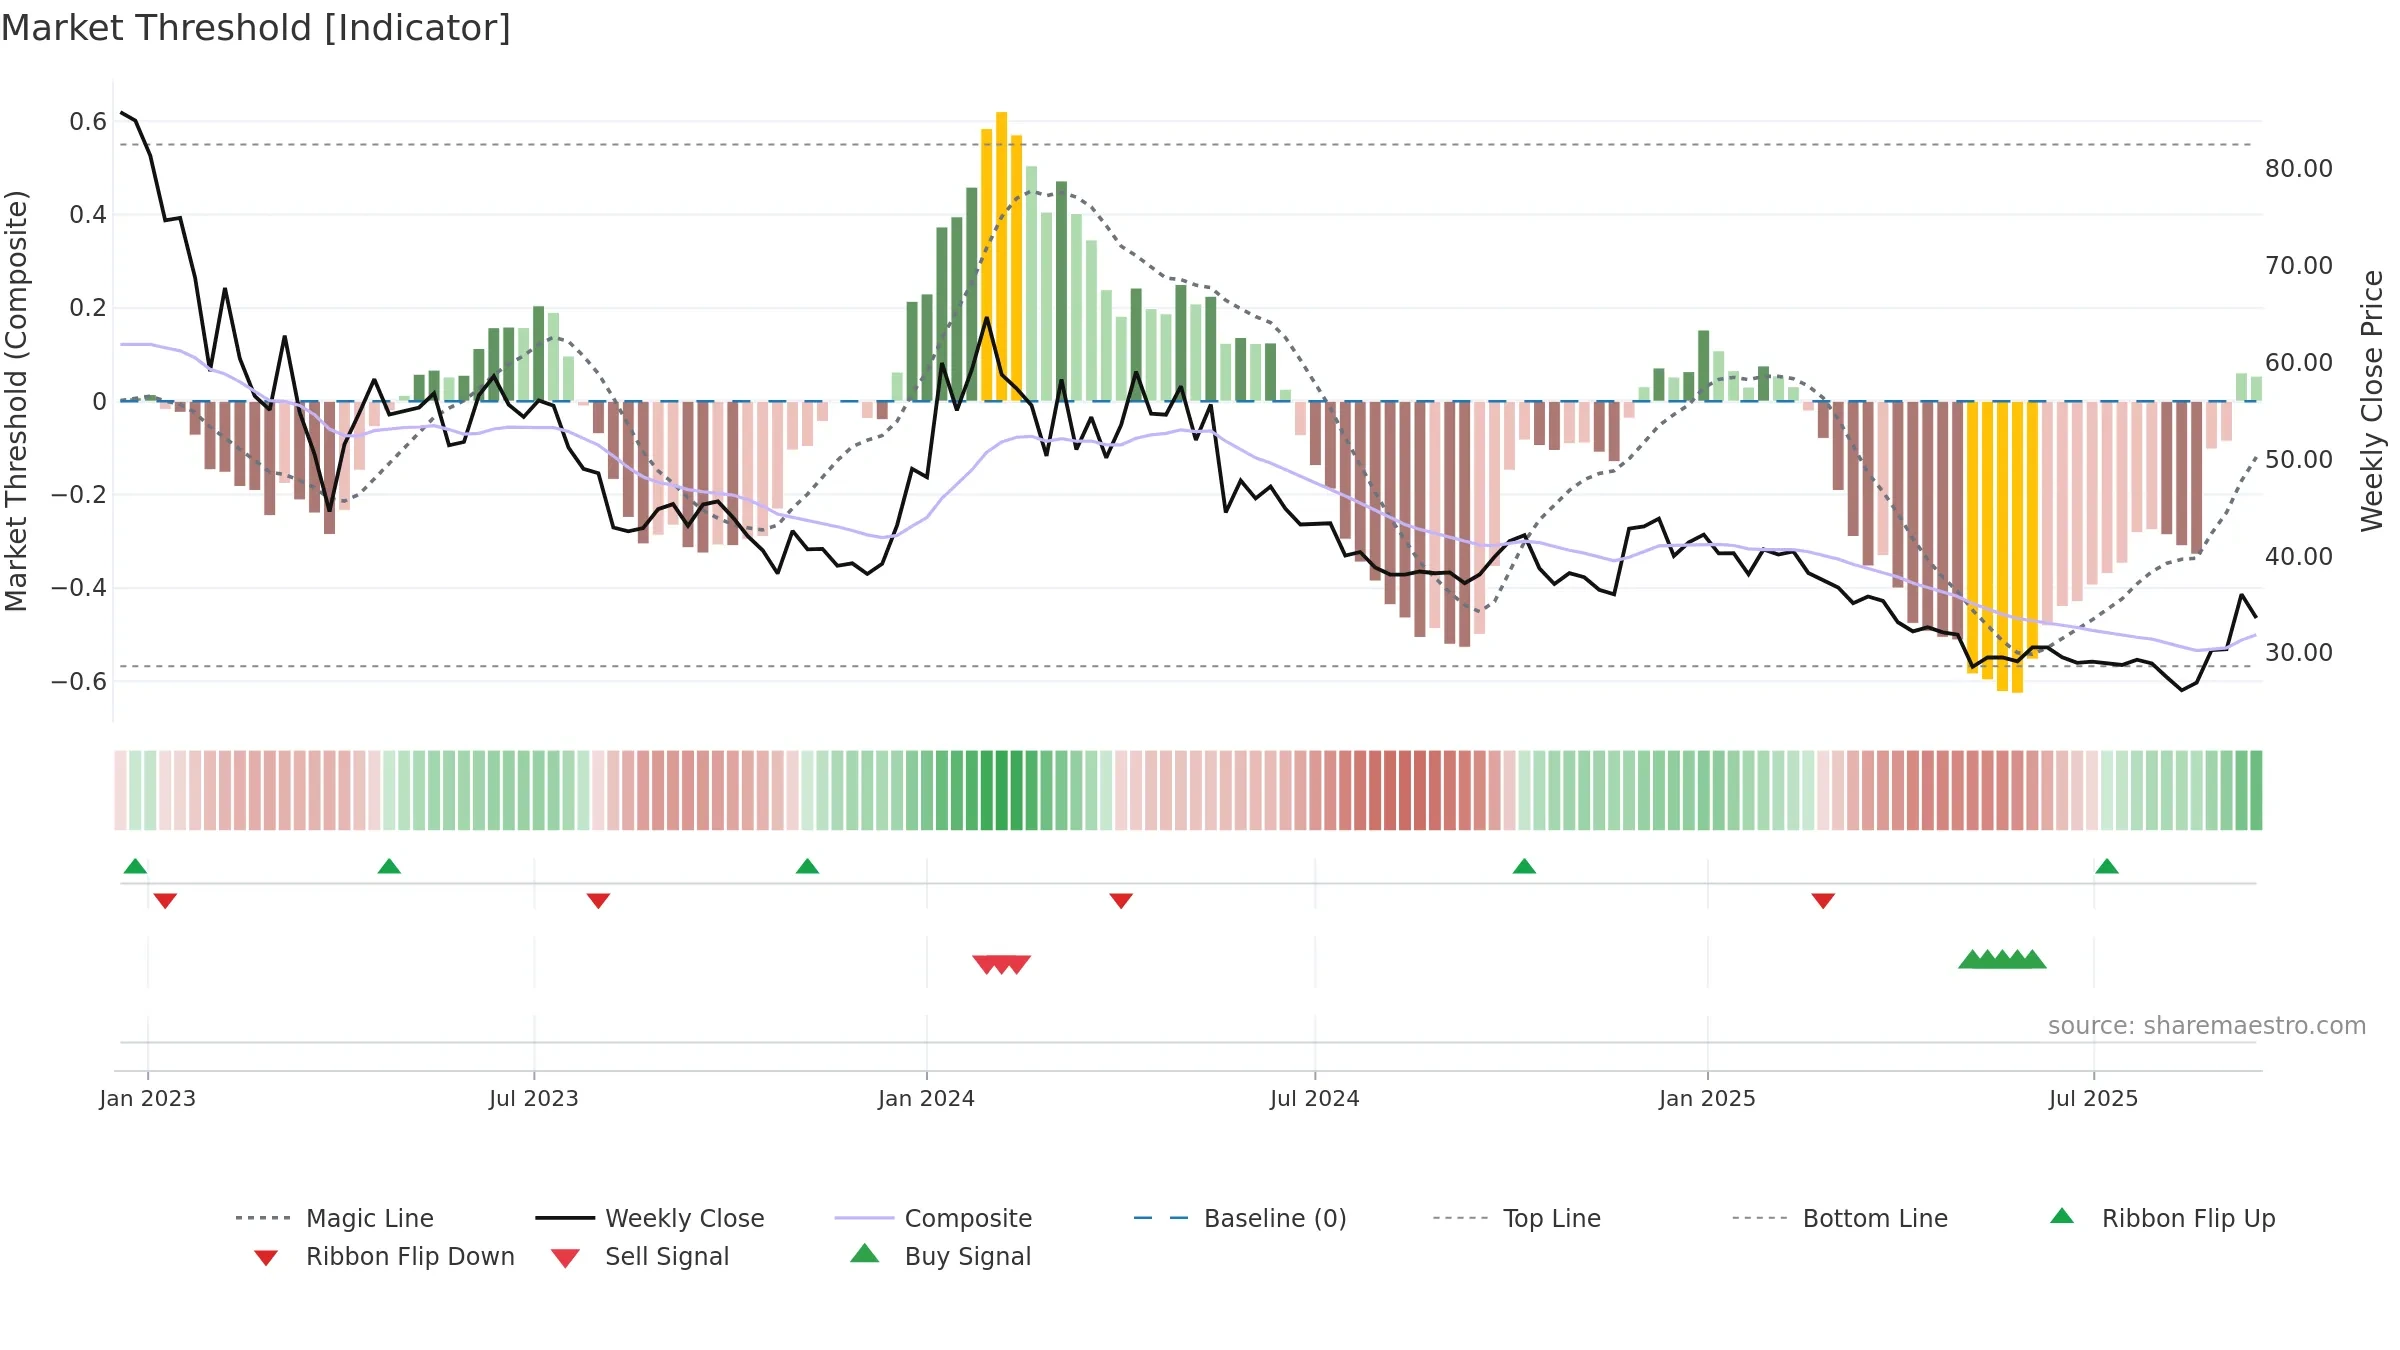The height and width of the screenshot is (1350, 2400).
Task: Click the 30.00 right axis price label
Action: pyautogui.click(x=2299, y=653)
